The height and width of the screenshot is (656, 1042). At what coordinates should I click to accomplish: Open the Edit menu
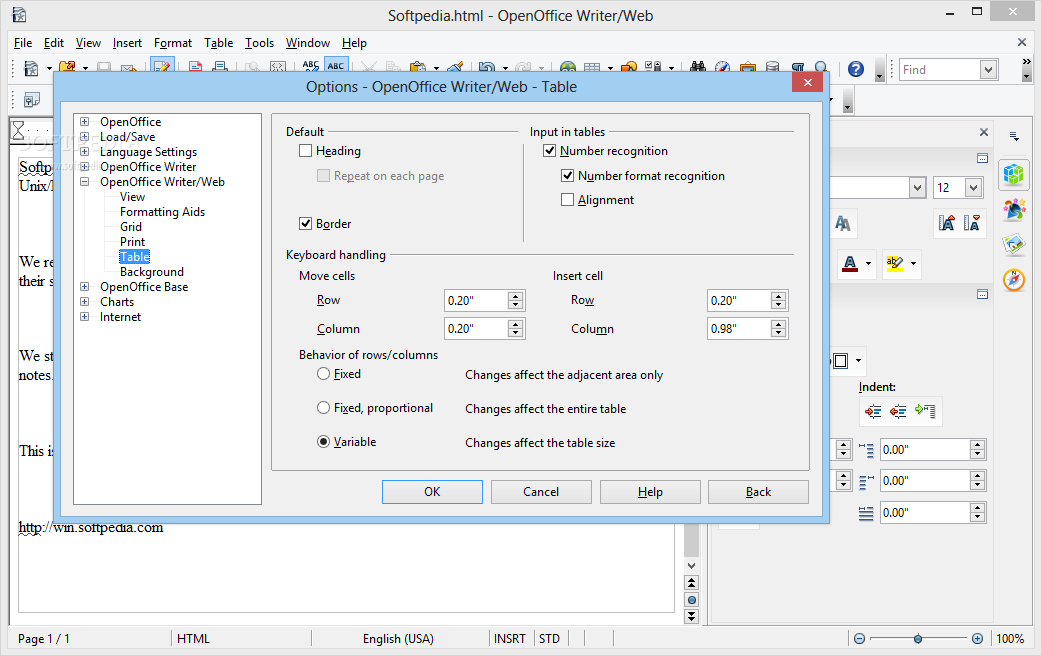click(54, 43)
